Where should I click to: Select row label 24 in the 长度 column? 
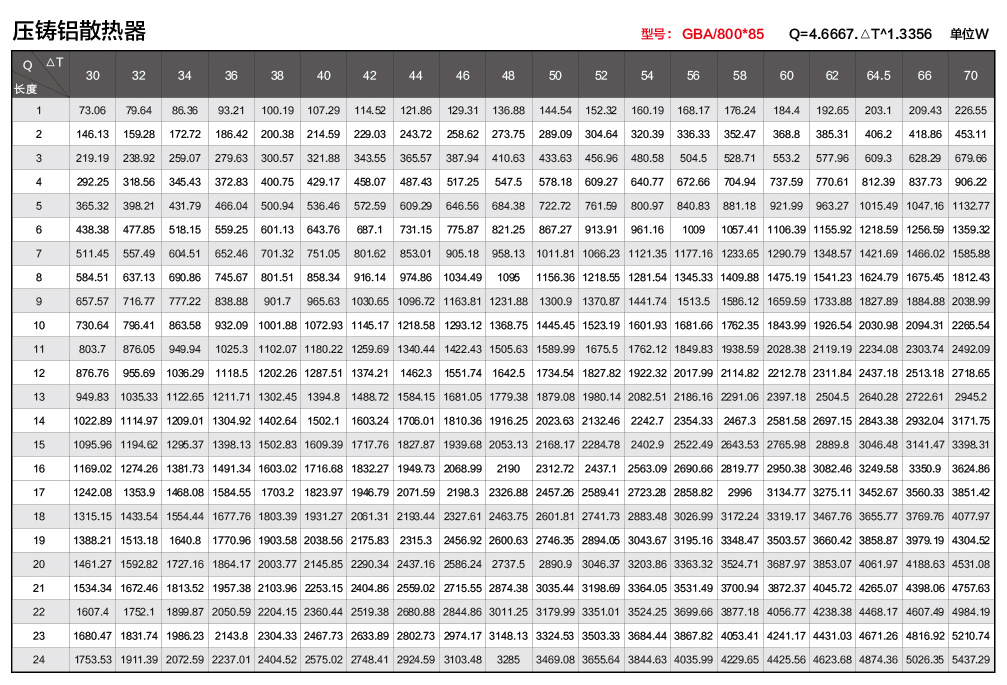pyautogui.click(x=39, y=659)
